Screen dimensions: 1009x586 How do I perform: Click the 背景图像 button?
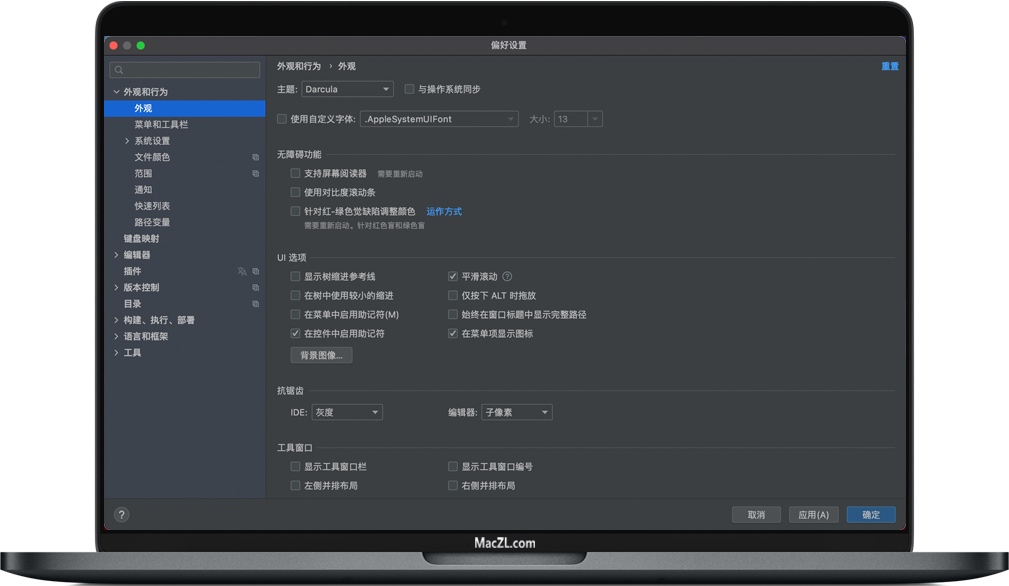pyautogui.click(x=320, y=354)
